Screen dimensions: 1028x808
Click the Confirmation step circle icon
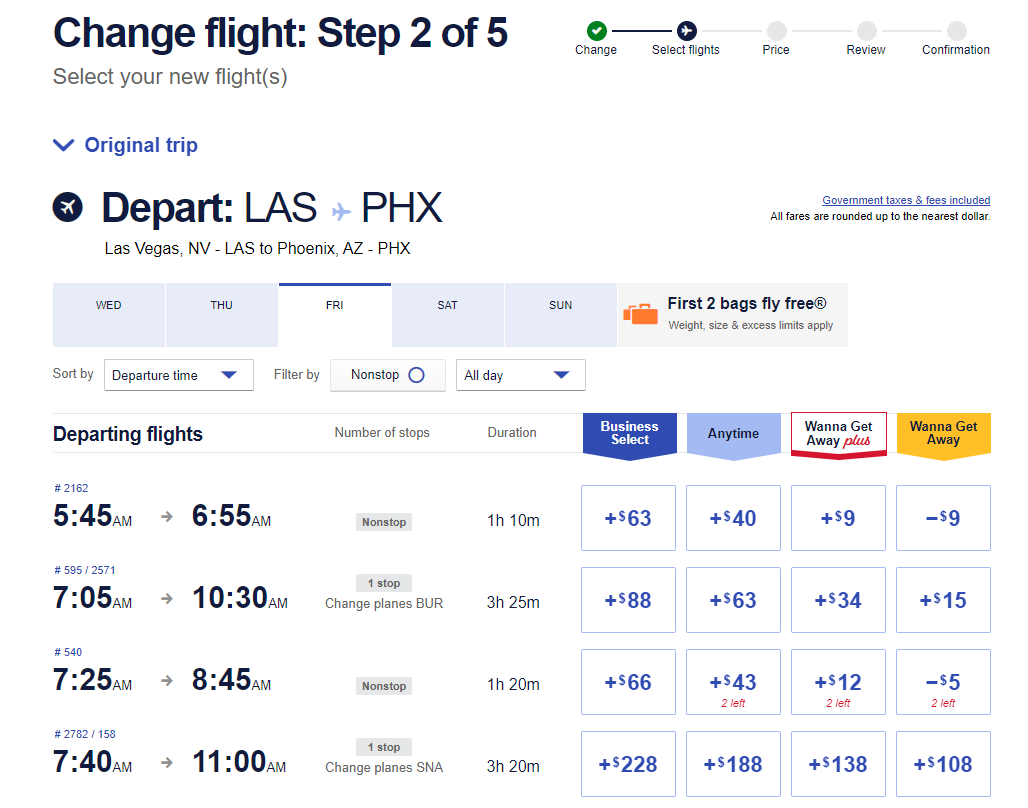(956, 30)
